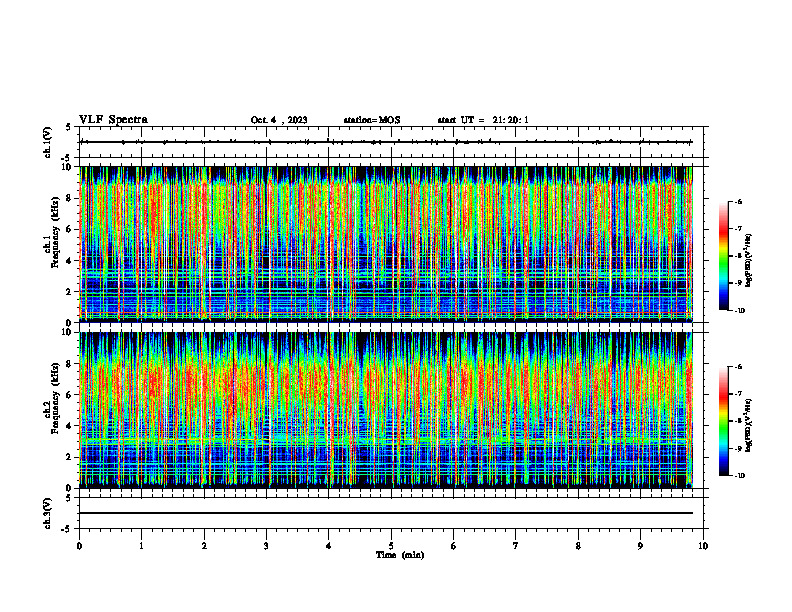
Task: Click time axis tick label "0"
Action: point(79,546)
